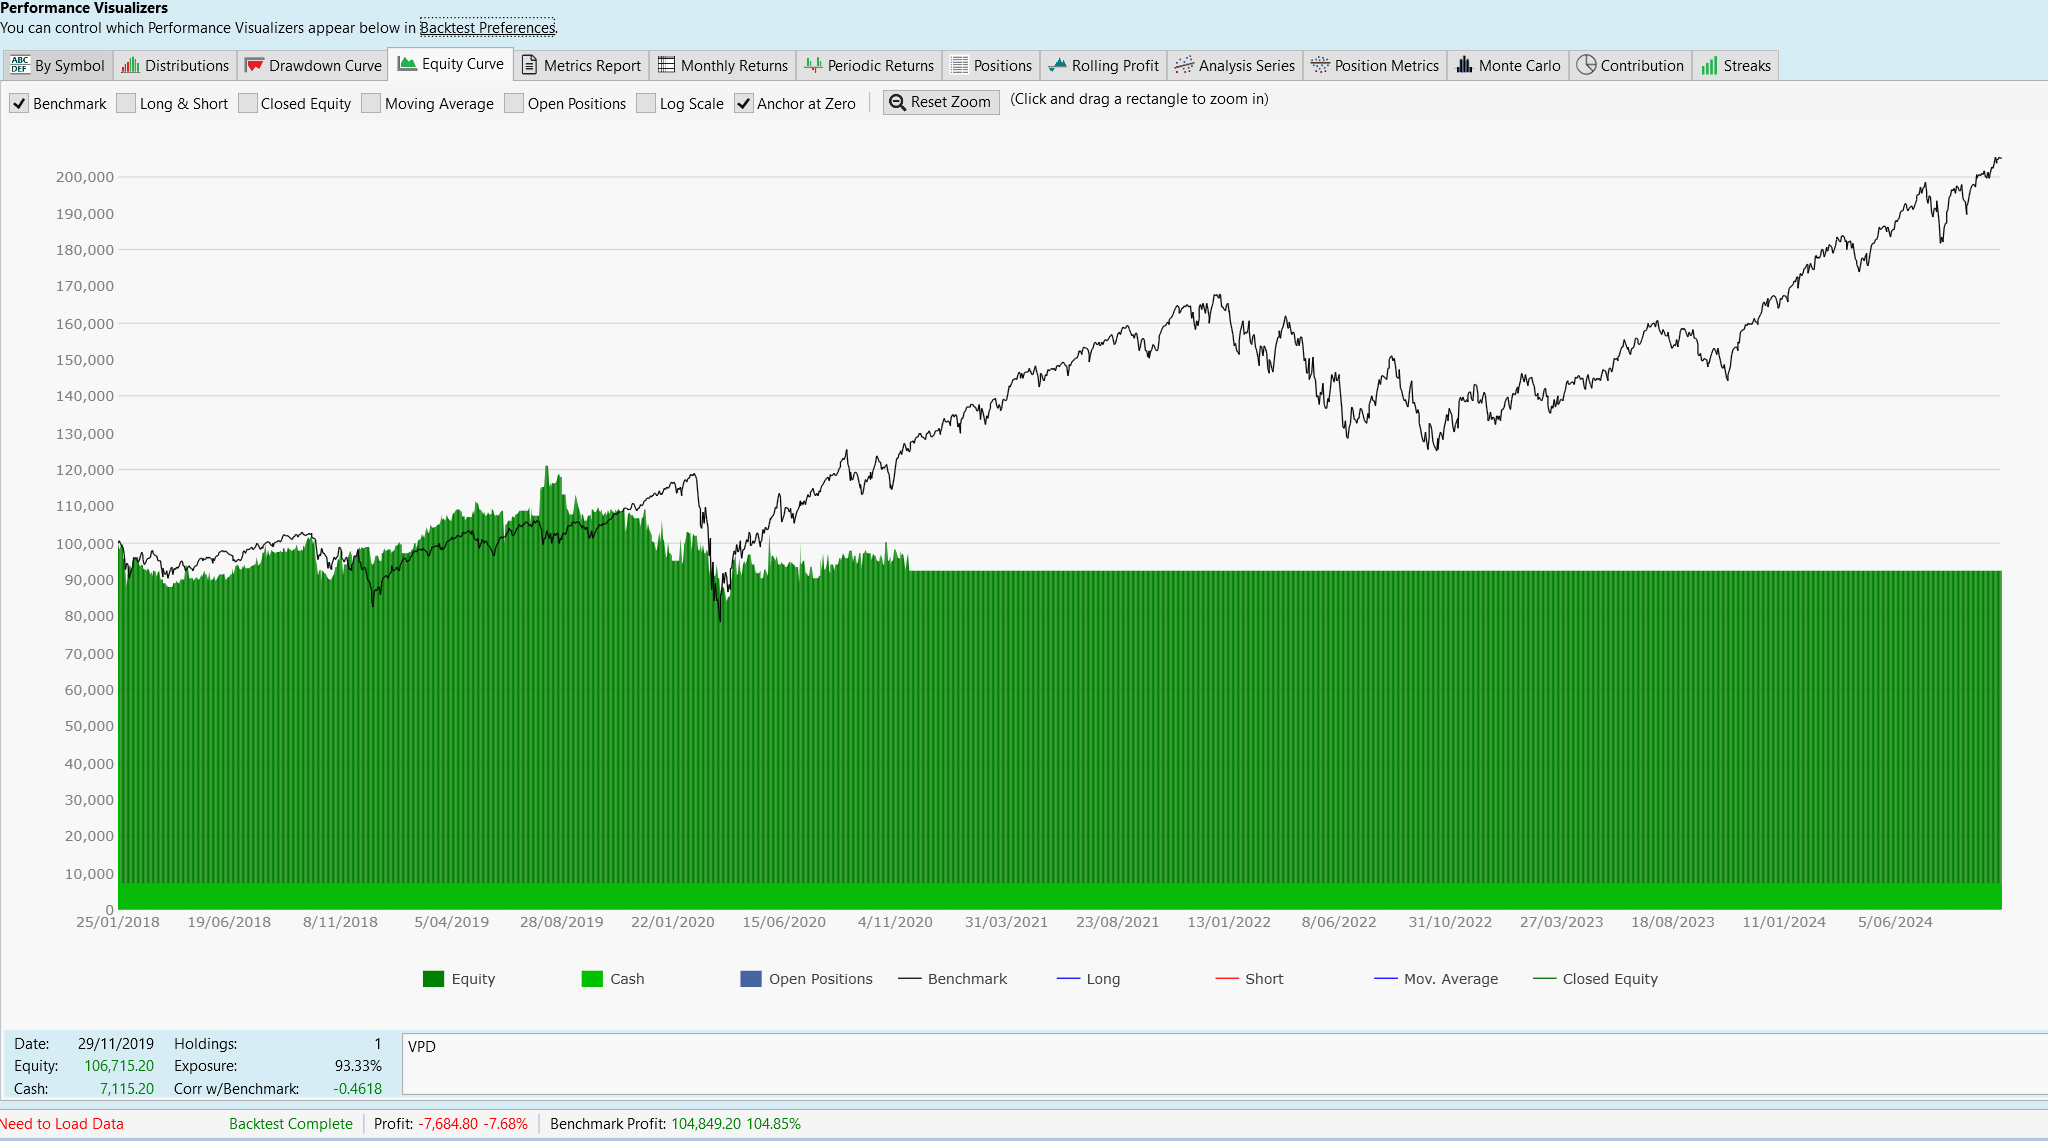Toggle the Anchor at Zero checkbox

tap(743, 103)
